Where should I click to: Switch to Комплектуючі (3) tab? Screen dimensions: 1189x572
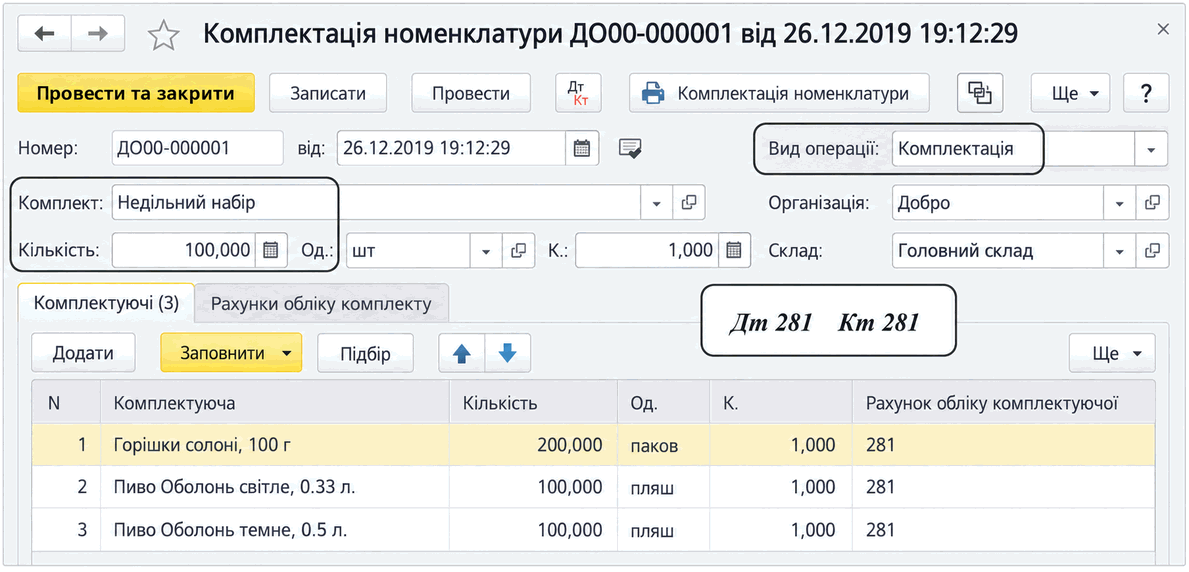(106, 304)
